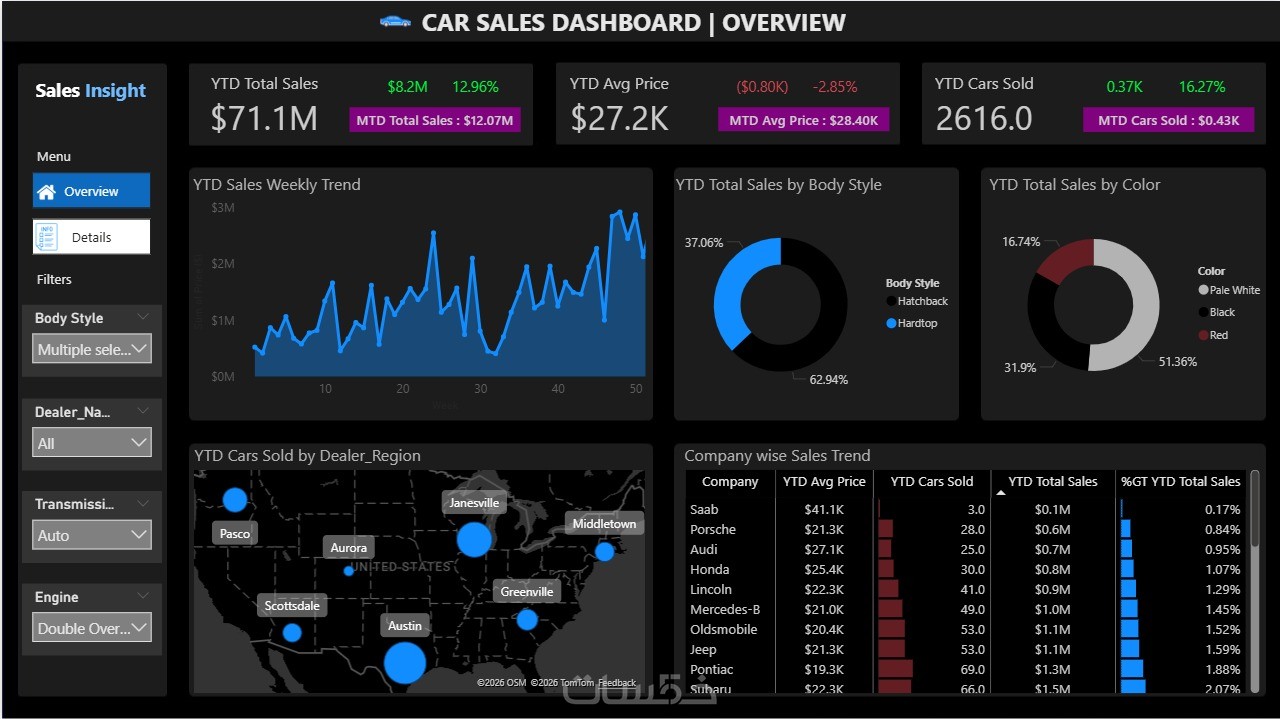Viewport: 1280px width, 719px height.
Task: Sort by YTD Avg Price column header
Action: tap(824, 481)
